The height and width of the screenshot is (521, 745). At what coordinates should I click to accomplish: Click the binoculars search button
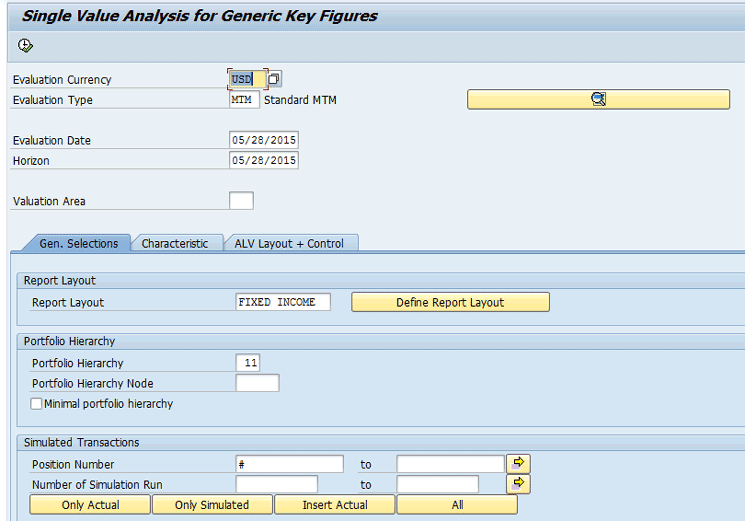click(598, 99)
